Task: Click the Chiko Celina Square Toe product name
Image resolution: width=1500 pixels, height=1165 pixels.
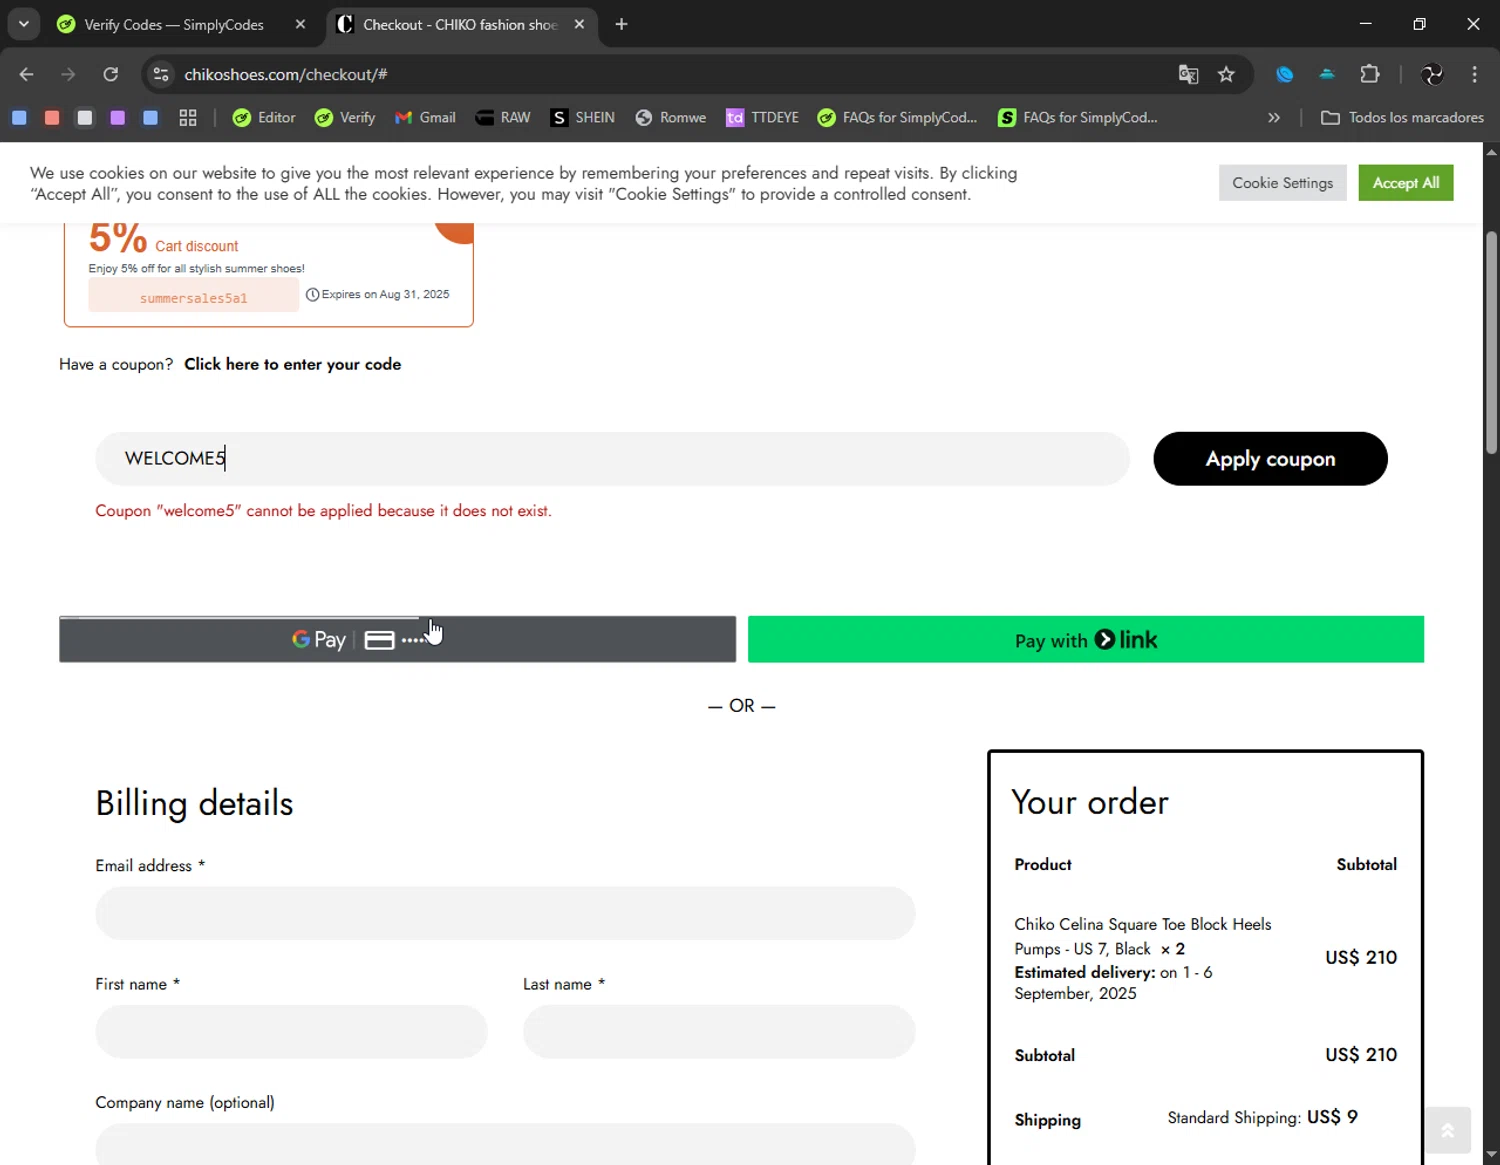Action: click(x=1143, y=936)
